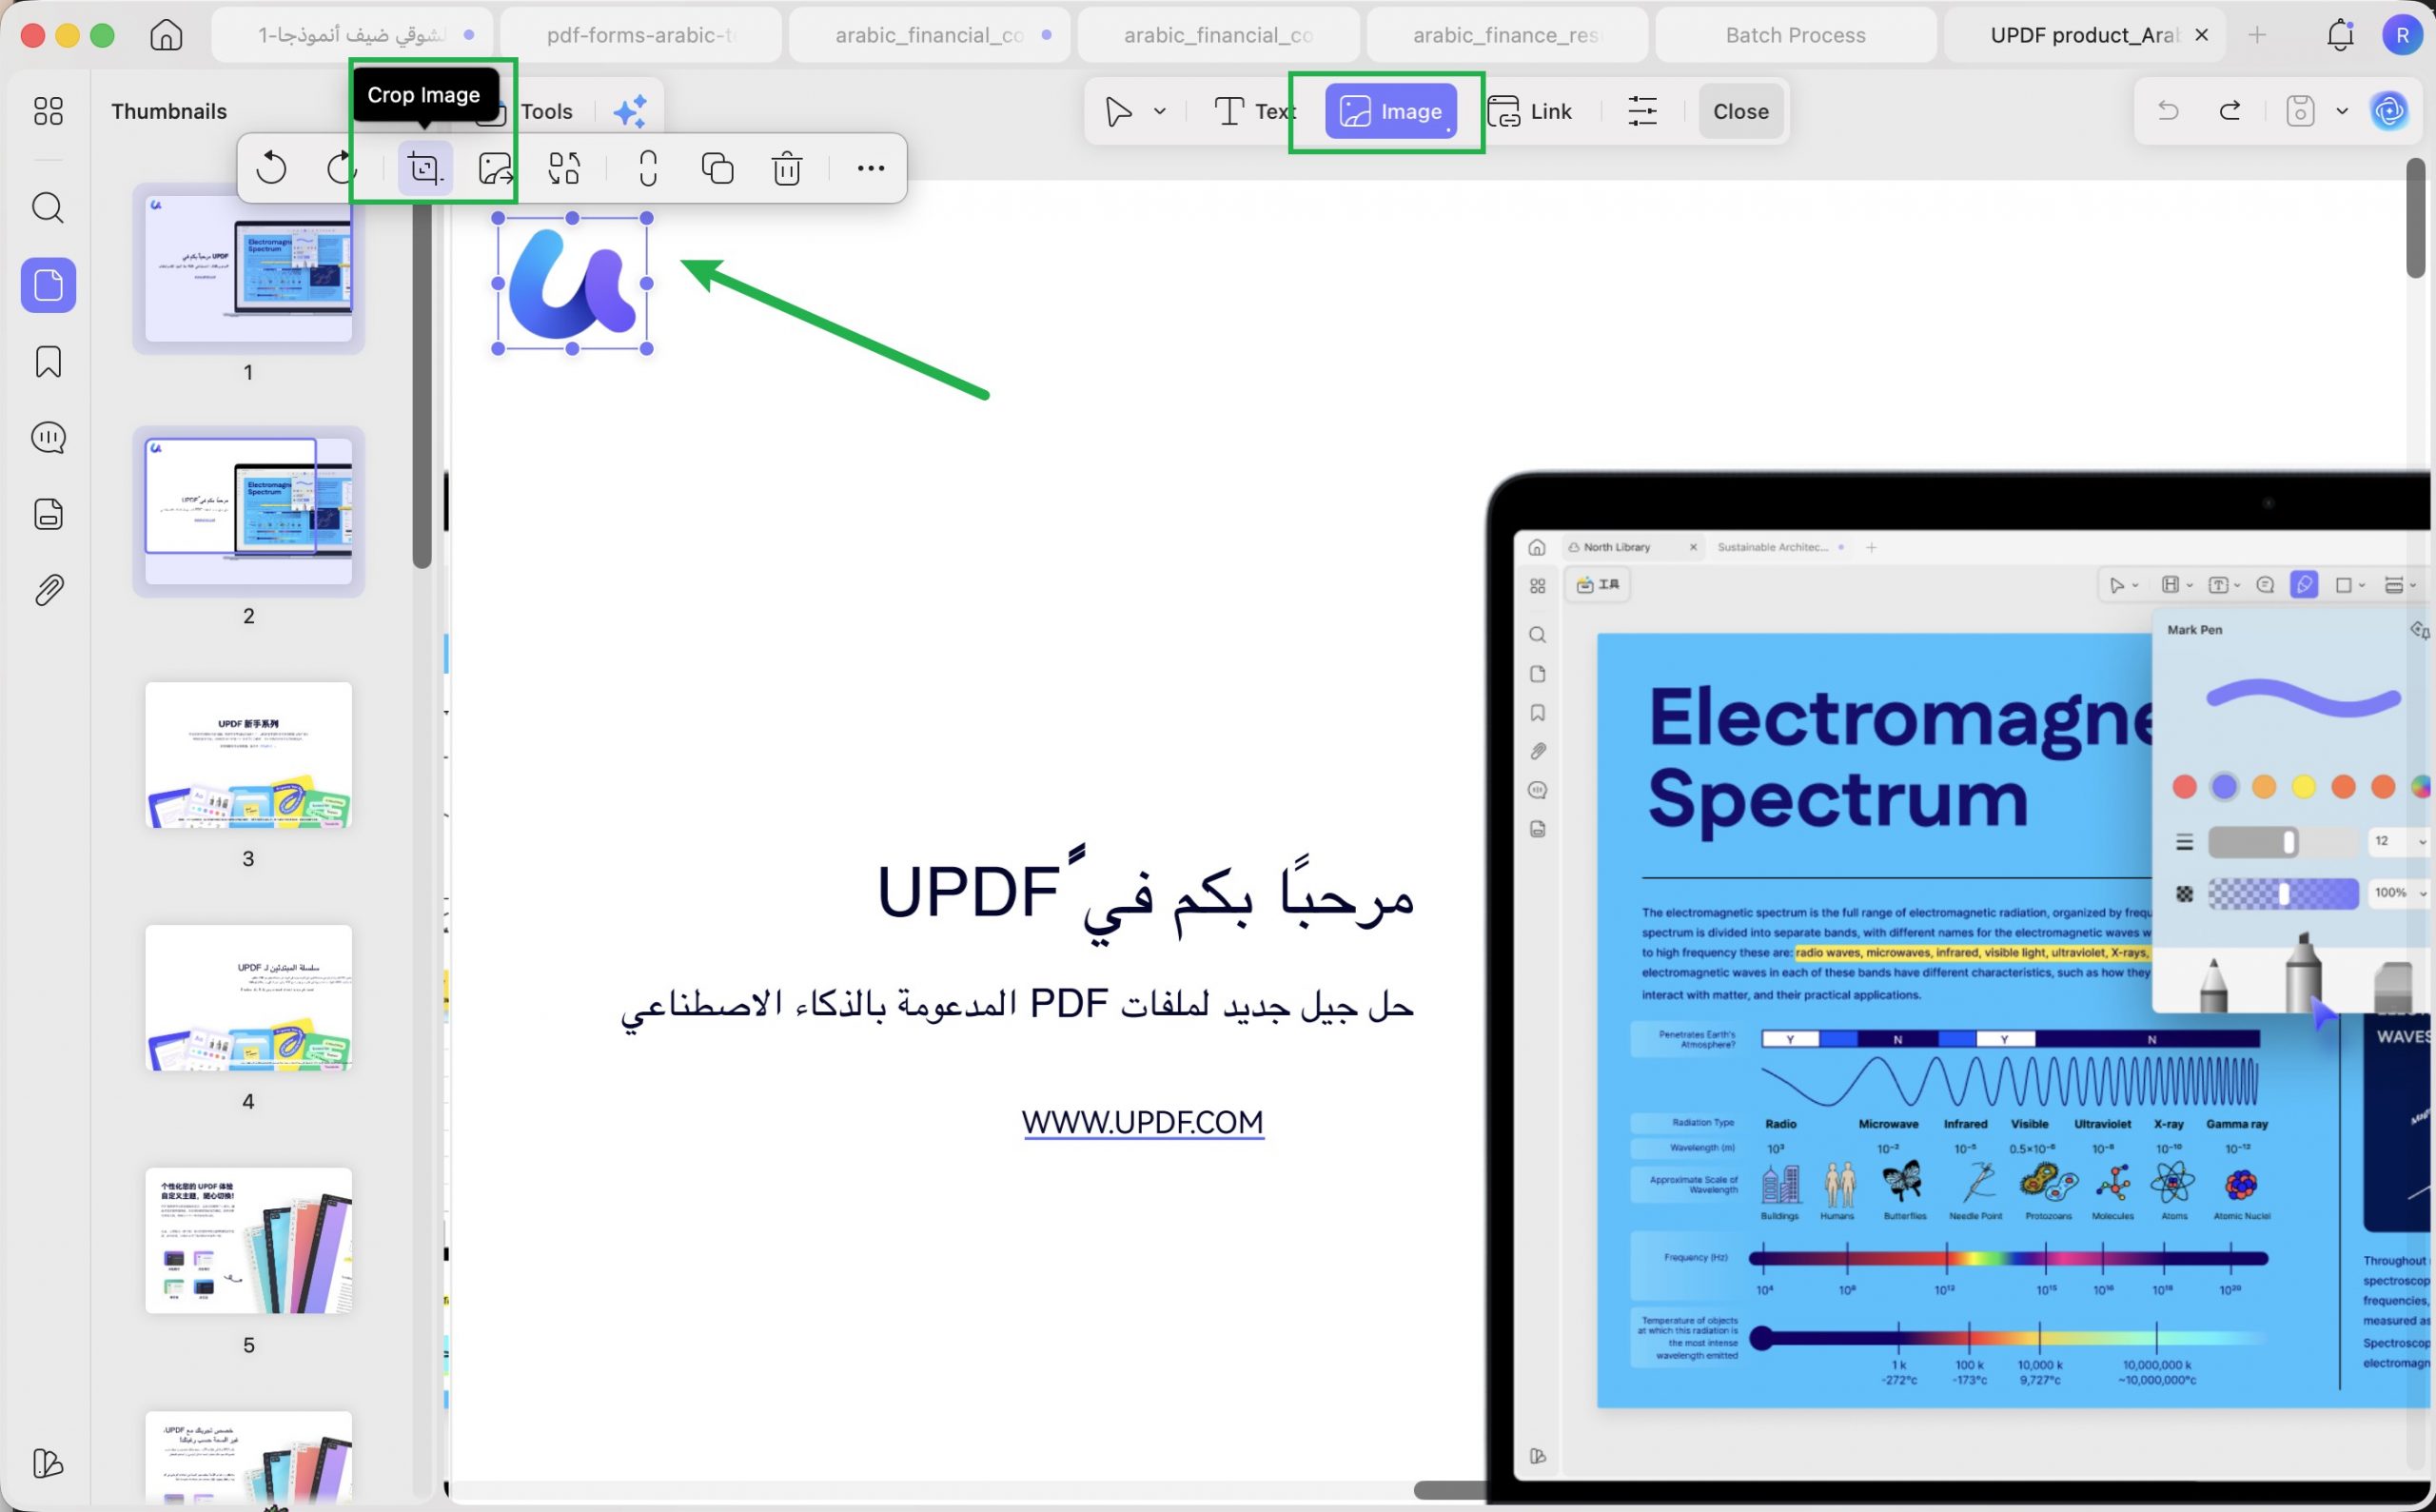The image size is (2436, 1512).
Task: Redo the last action
Action: (x=2229, y=110)
